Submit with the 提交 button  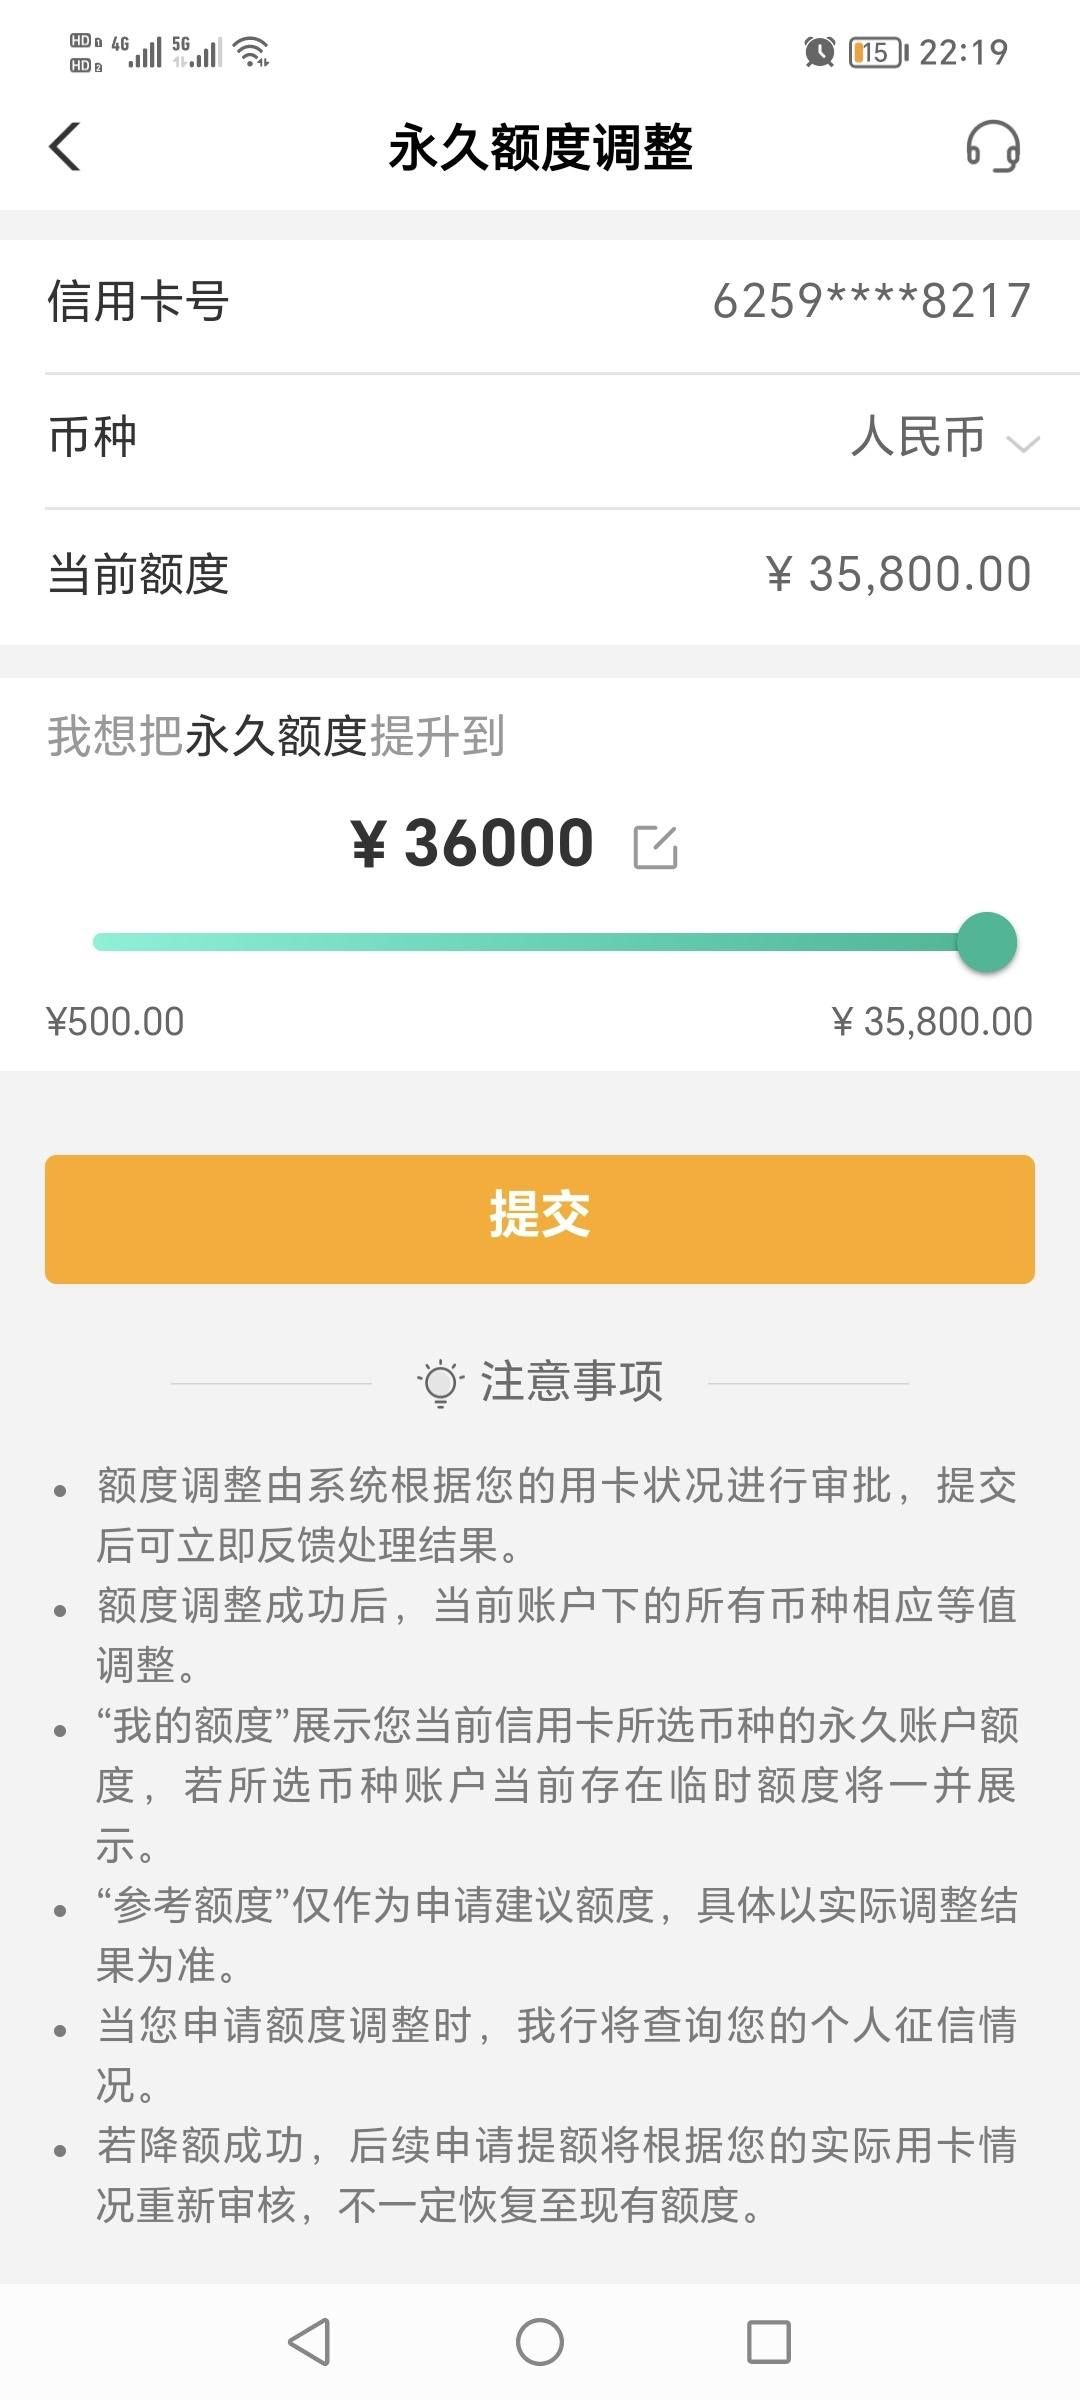[540, 1219]
